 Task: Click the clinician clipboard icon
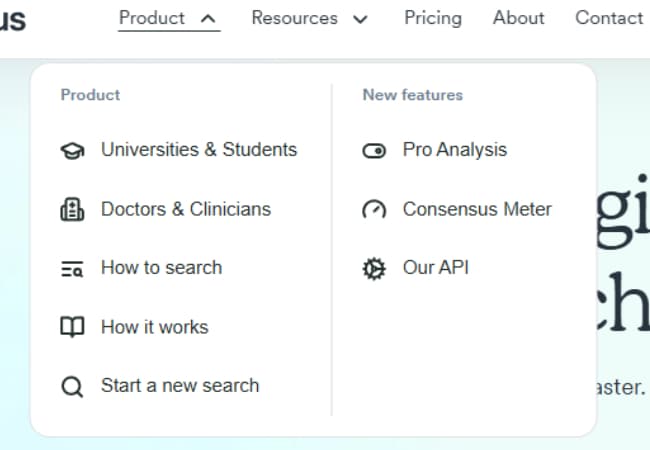coord(73,210)
